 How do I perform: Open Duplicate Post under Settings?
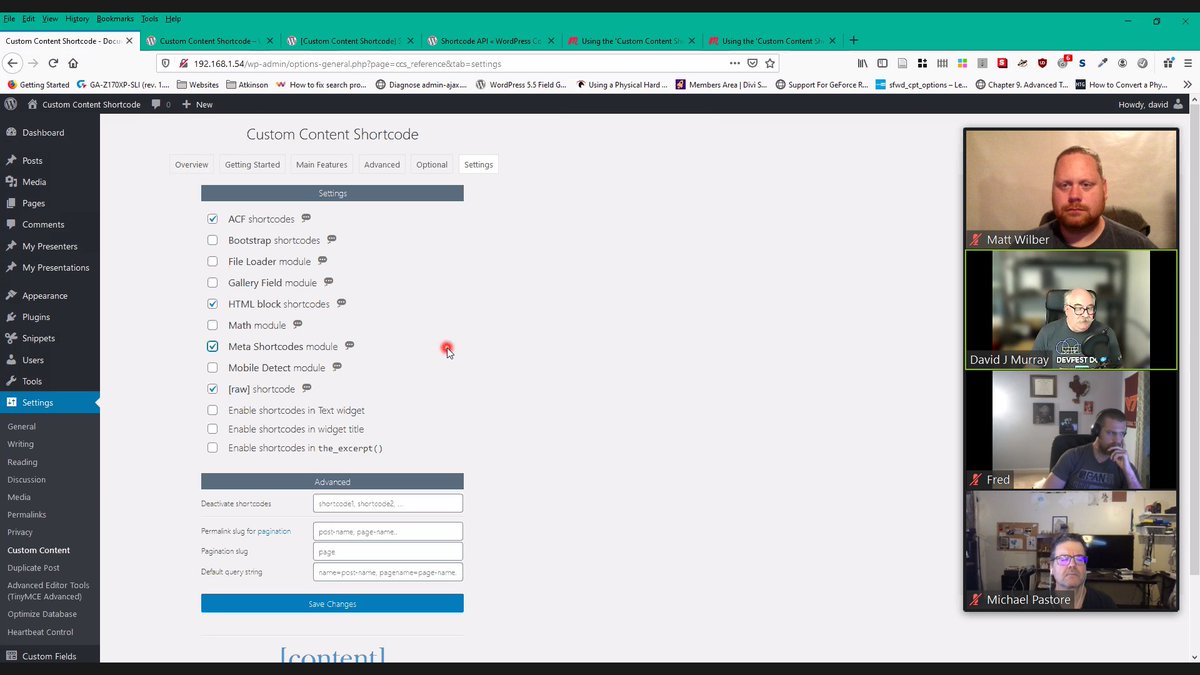33,567
